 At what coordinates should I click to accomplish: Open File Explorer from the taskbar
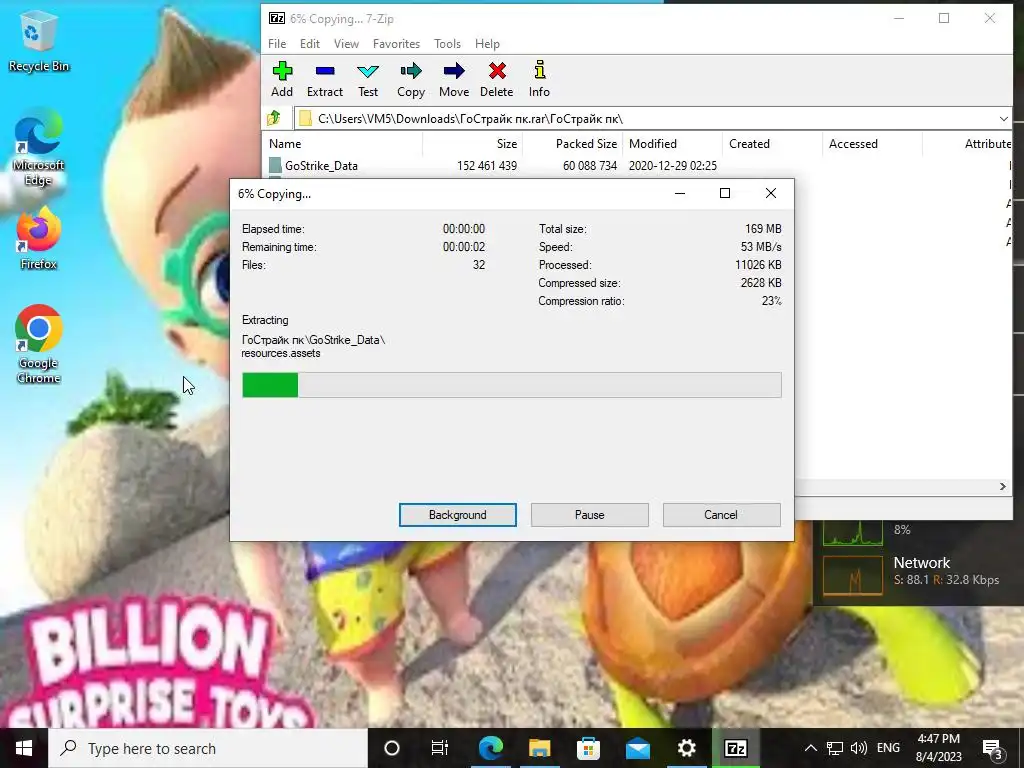pyautogui.click(x=539, y=748)
